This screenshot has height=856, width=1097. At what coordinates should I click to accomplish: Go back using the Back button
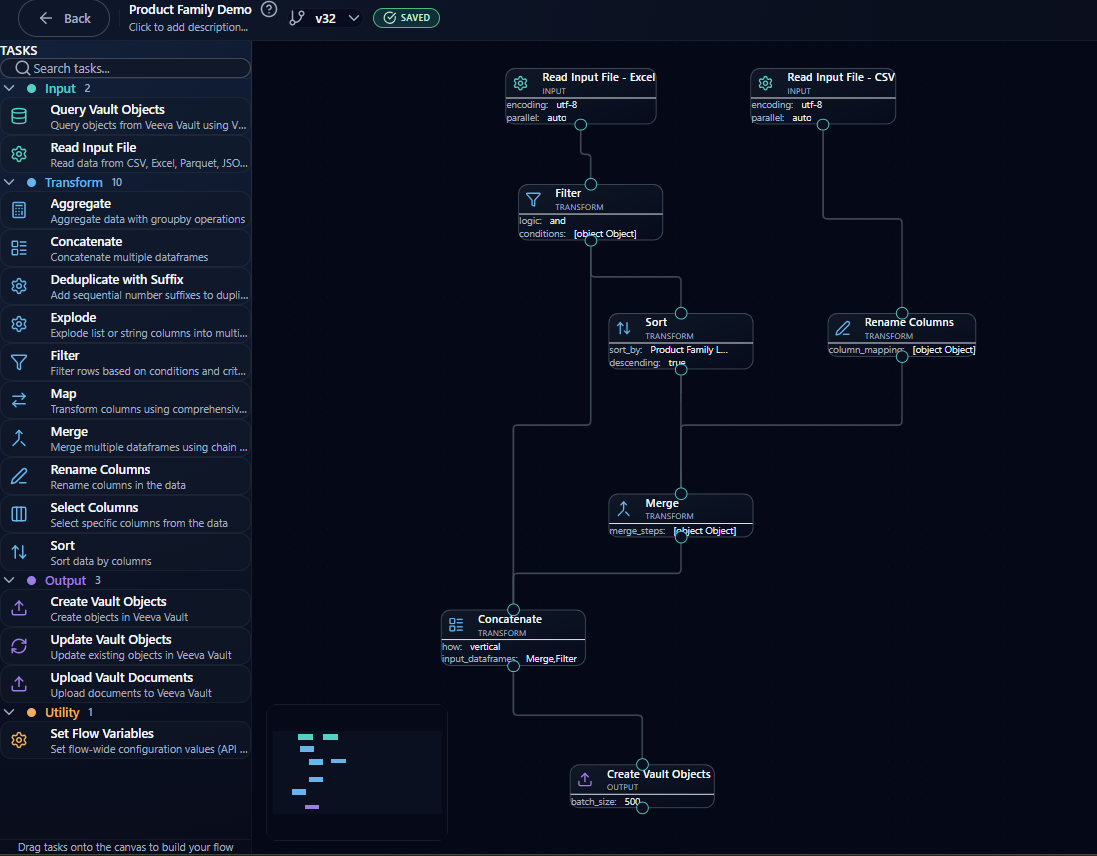tap(64, 18)
